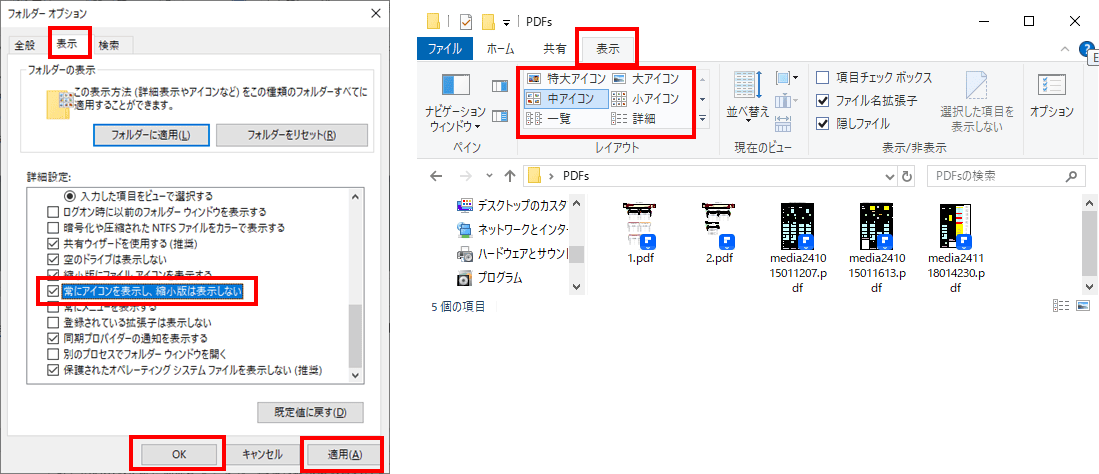1099x474 pixels.
Task: Switch to 検索 tab in Folder Options
Action: click(109, 46)
